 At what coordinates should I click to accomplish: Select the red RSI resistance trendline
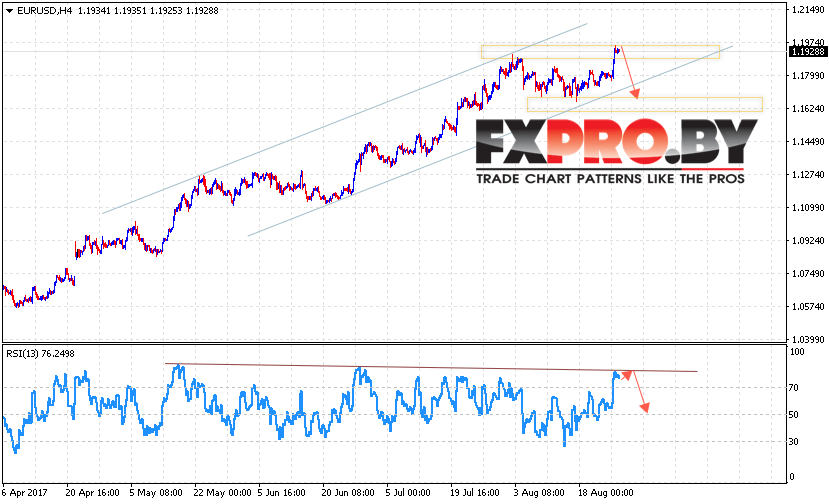point(430,367)
